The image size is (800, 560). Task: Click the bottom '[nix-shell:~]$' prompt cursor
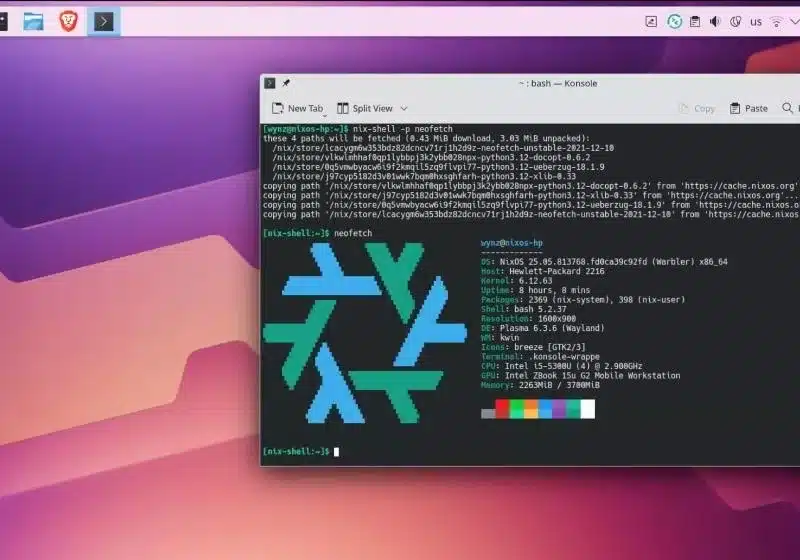[x=336, y=451]
